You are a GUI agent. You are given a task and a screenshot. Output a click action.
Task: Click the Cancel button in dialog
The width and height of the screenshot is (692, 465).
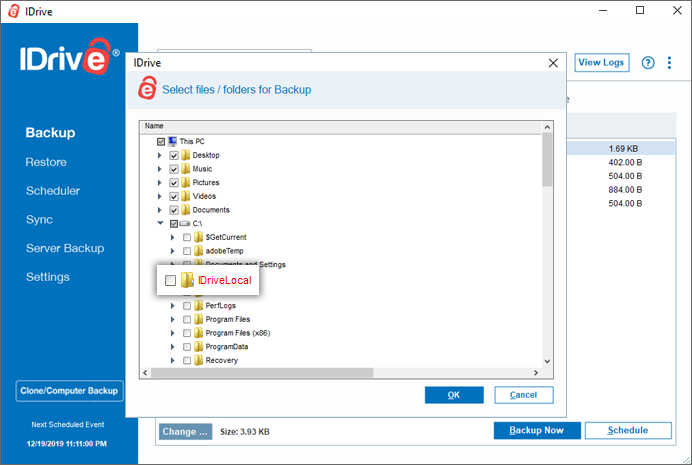[x=523, y=395]
